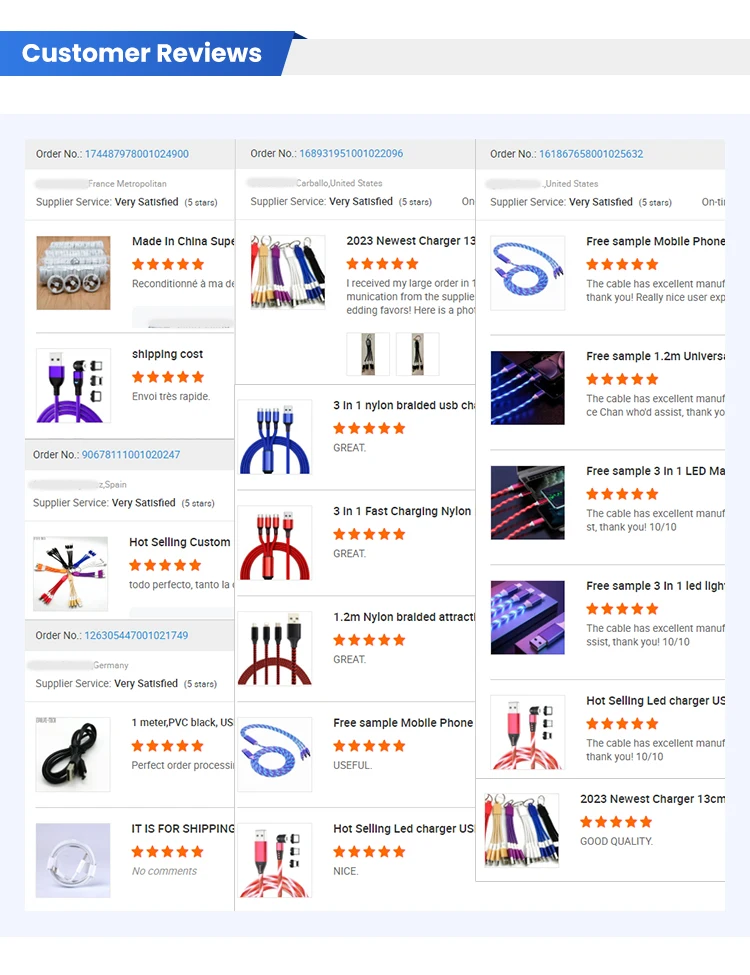Viewport: 750px width, 975px height.
Task: Click the star rating under 'shipping cost'
Action: point(168,377)
